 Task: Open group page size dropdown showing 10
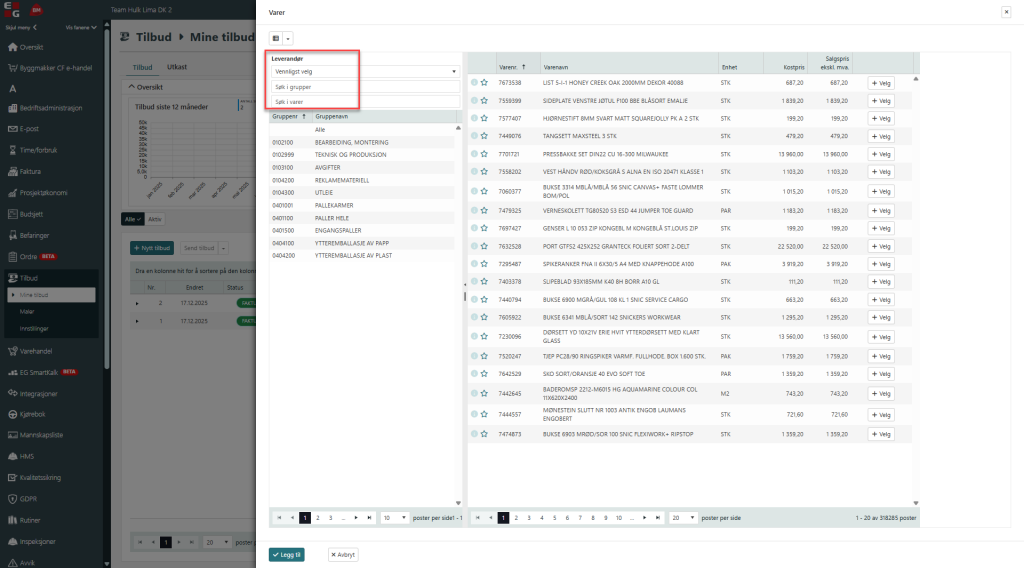click(x=395, y=518)
